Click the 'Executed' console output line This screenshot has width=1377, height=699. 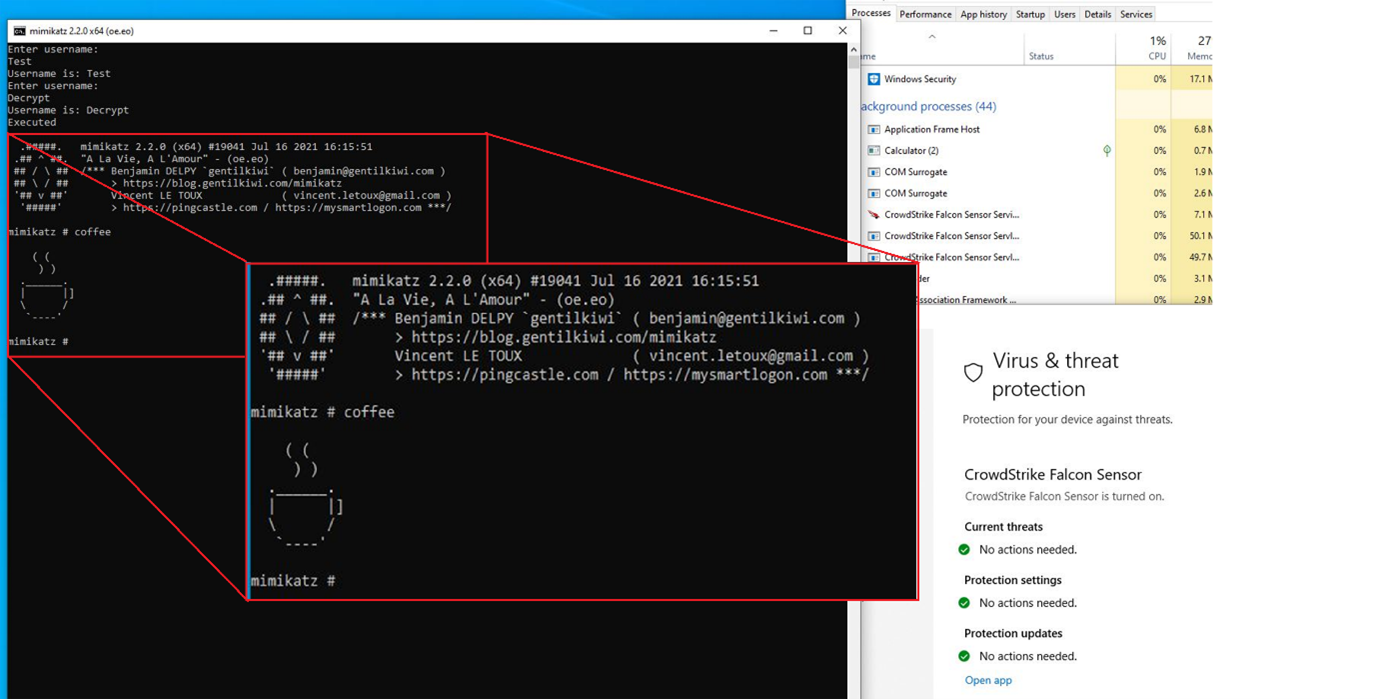(32, 122)
